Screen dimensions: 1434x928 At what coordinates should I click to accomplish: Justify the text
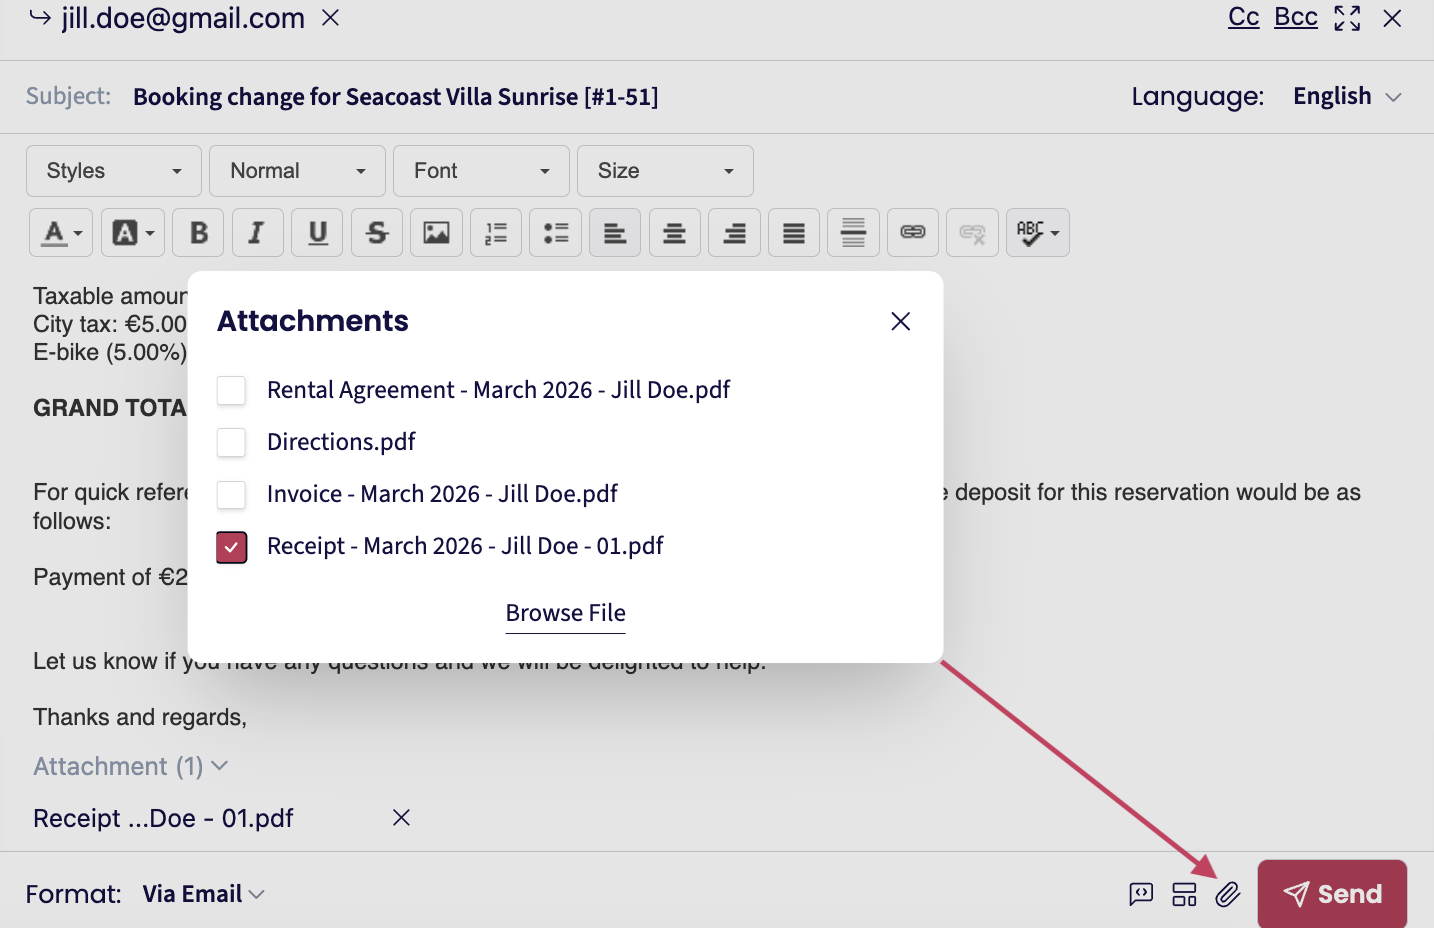tap(794, 233)
